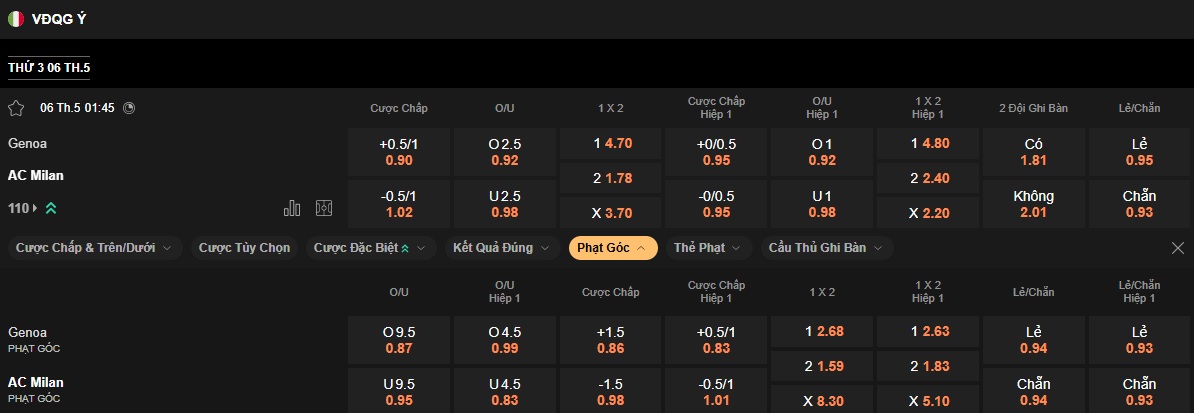This screenshot has height=413, width=1194.
Task: Open match statistics bar chart icon
Action: [292, 208]
